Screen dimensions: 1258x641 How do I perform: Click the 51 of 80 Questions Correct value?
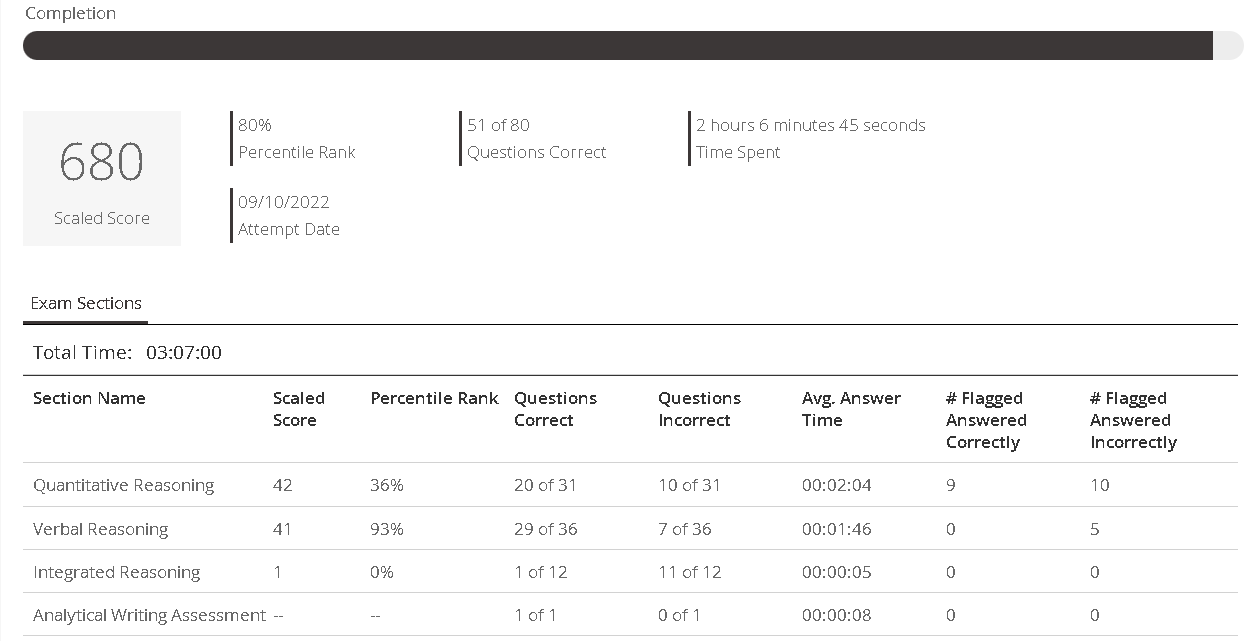pos(498,125)
